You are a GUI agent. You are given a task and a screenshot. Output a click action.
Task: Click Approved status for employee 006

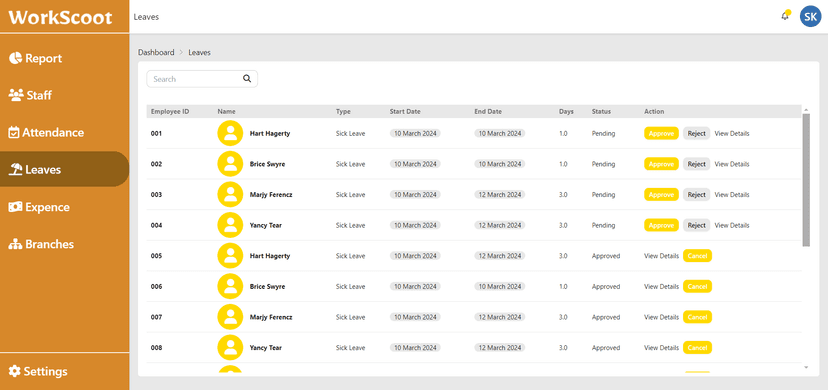[x=606, y=287]
